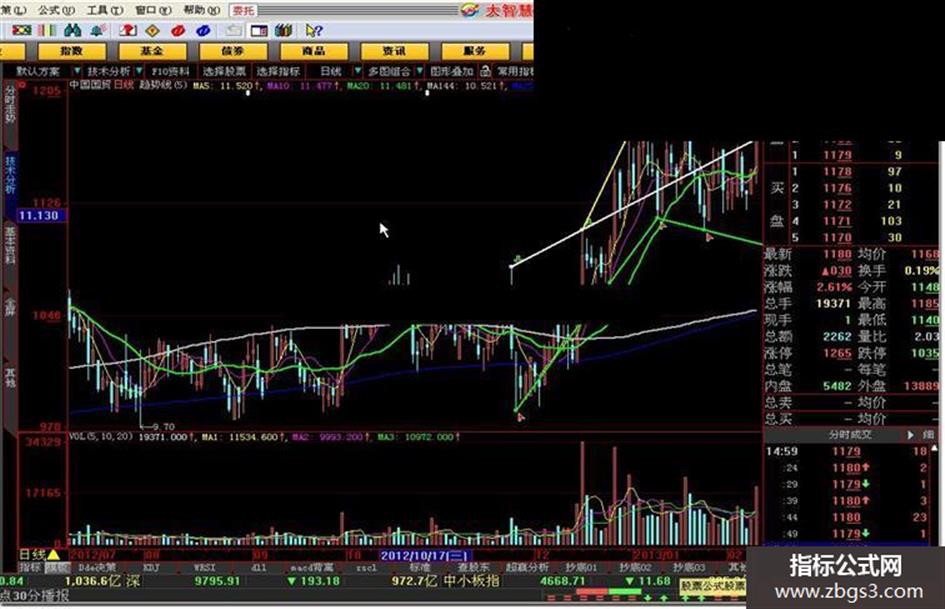Click the 选择股票 toolbar item
Screen dimensions: 945x609
coord(224,71)
